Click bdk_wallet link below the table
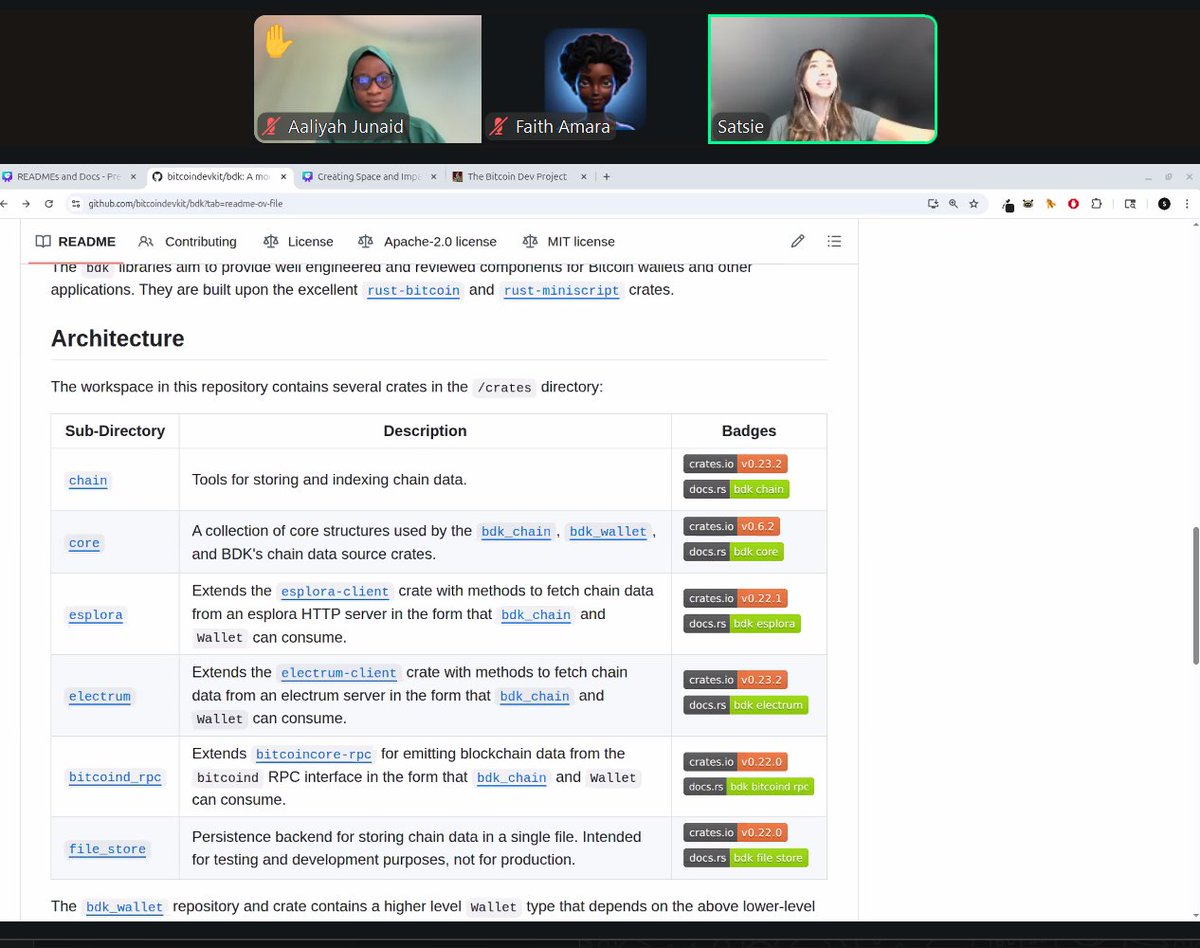 click(x=125, y=906)
